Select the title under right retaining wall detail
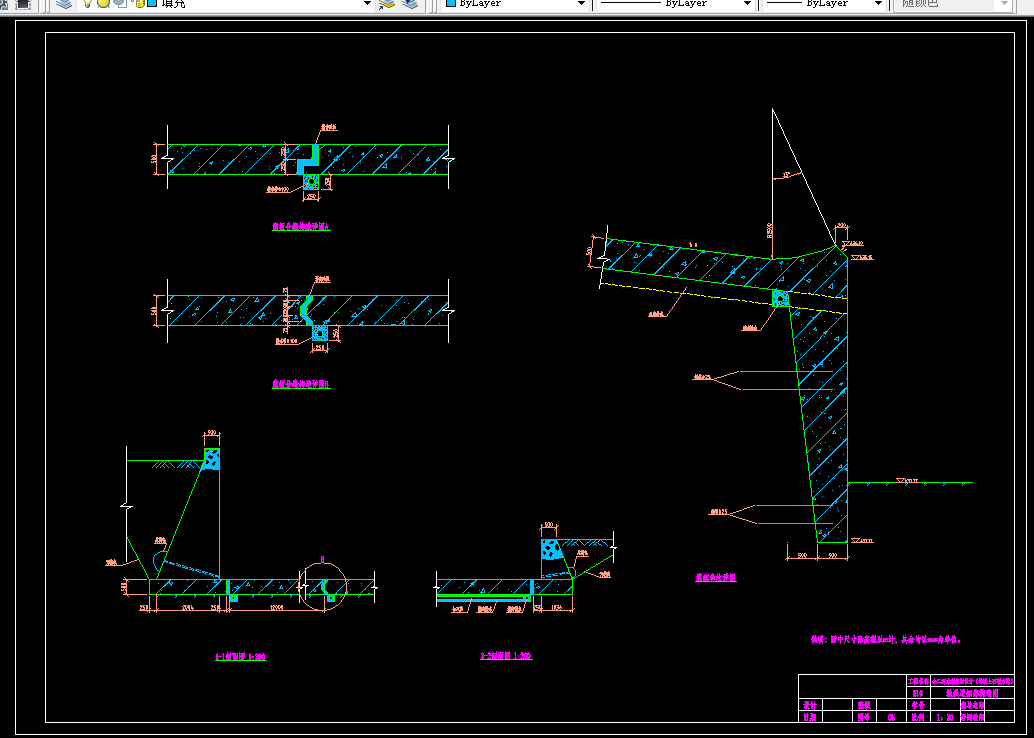The height and width of the screenshot is (738, 1034). [715, 577]
